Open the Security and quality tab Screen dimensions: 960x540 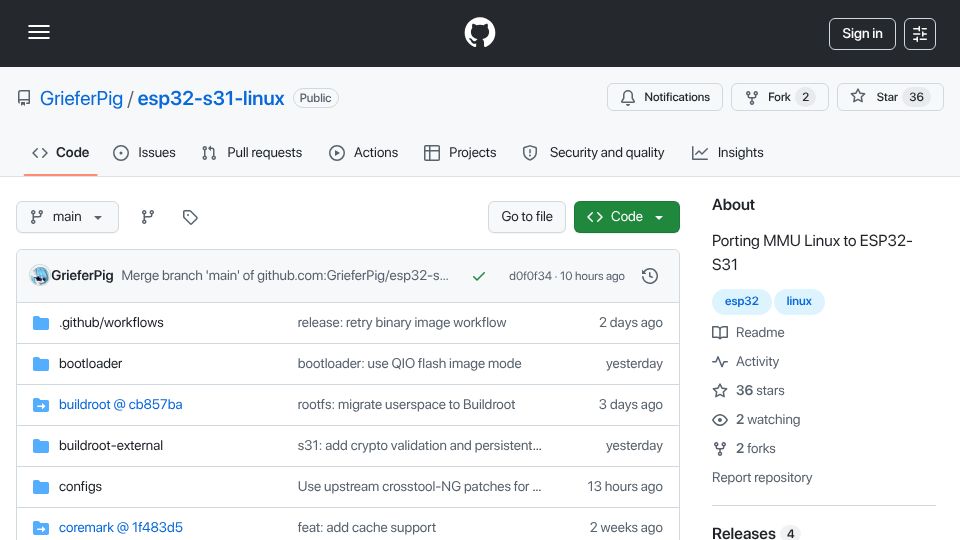pyautogui.click(x=593, y=152)
